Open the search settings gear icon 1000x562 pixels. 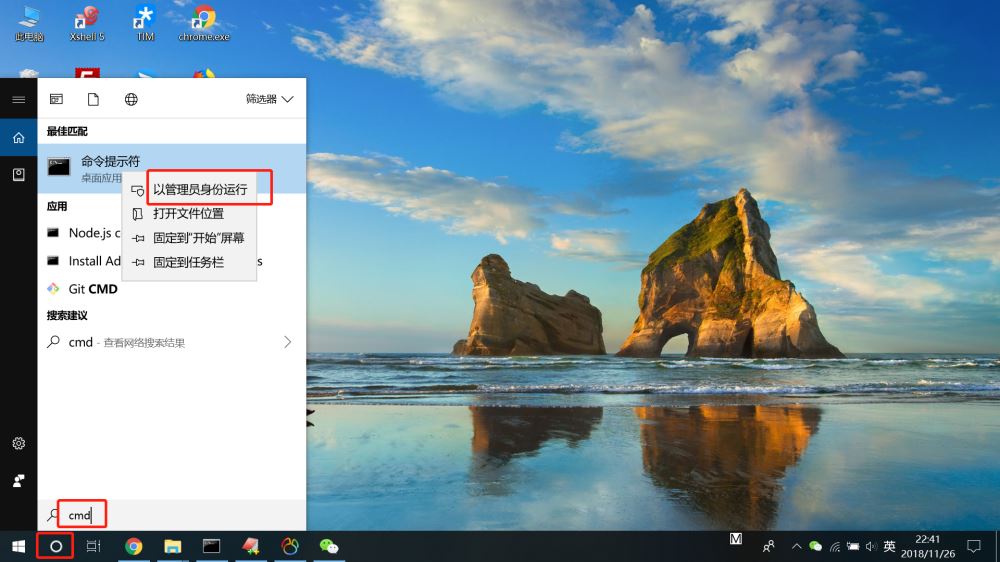point(18,443)
